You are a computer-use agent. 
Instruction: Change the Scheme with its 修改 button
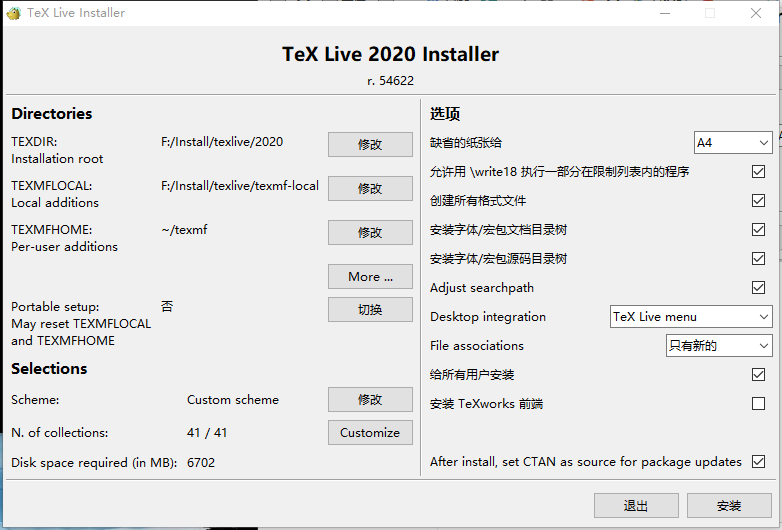click(370, 399)
